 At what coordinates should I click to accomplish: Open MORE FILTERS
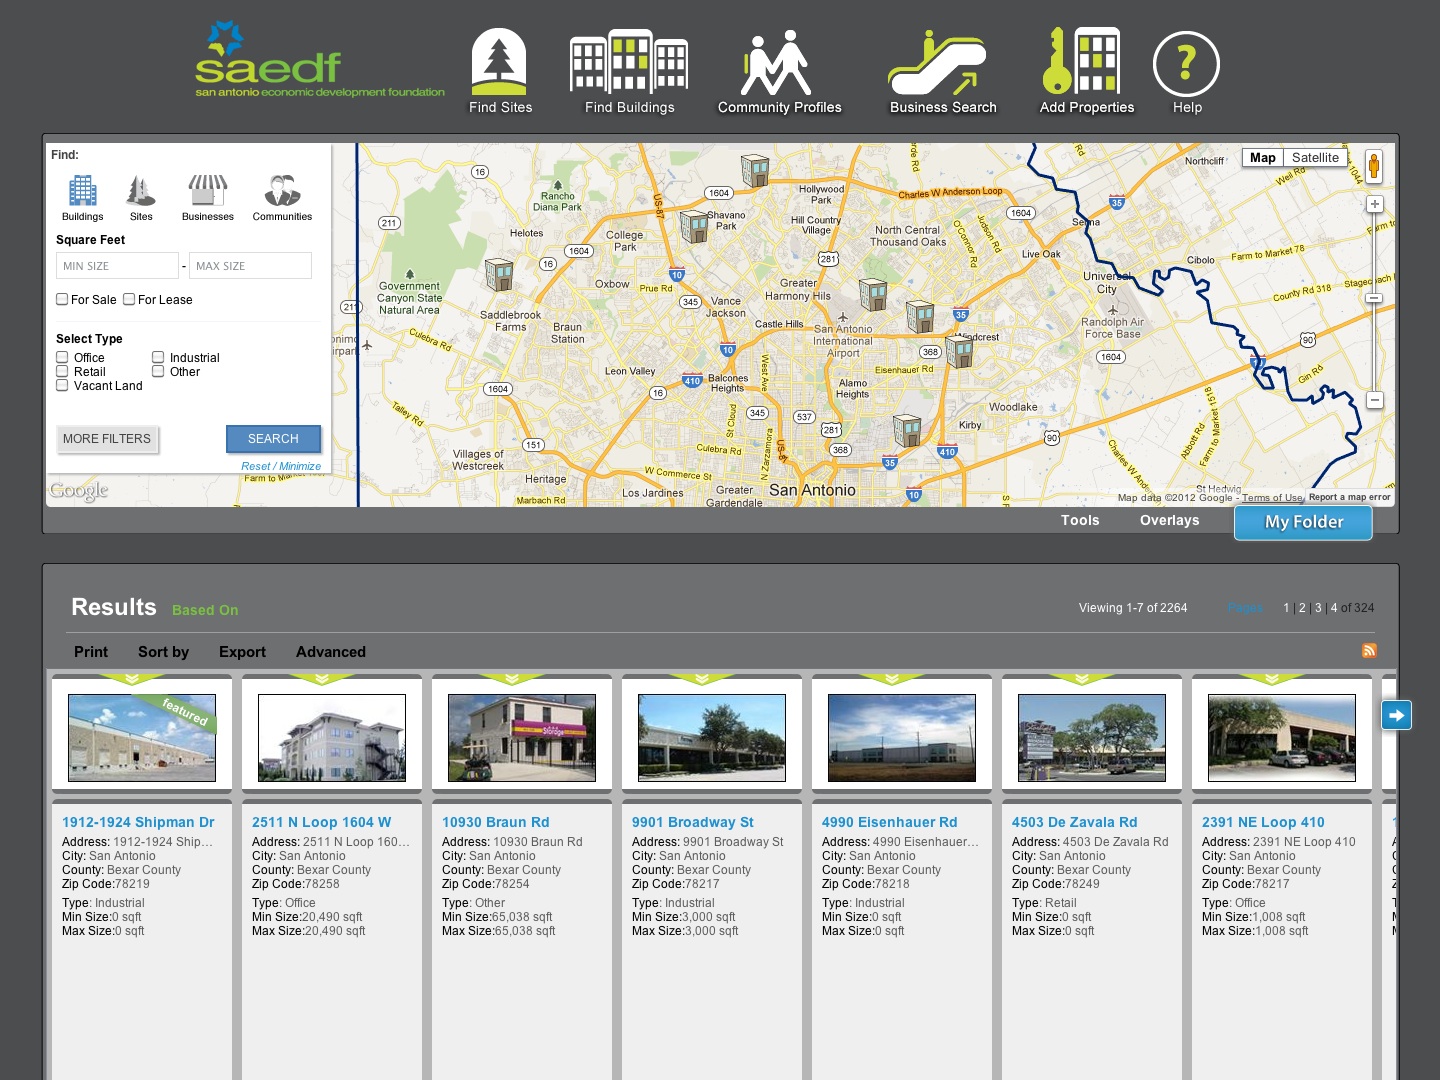coord(107,439)
